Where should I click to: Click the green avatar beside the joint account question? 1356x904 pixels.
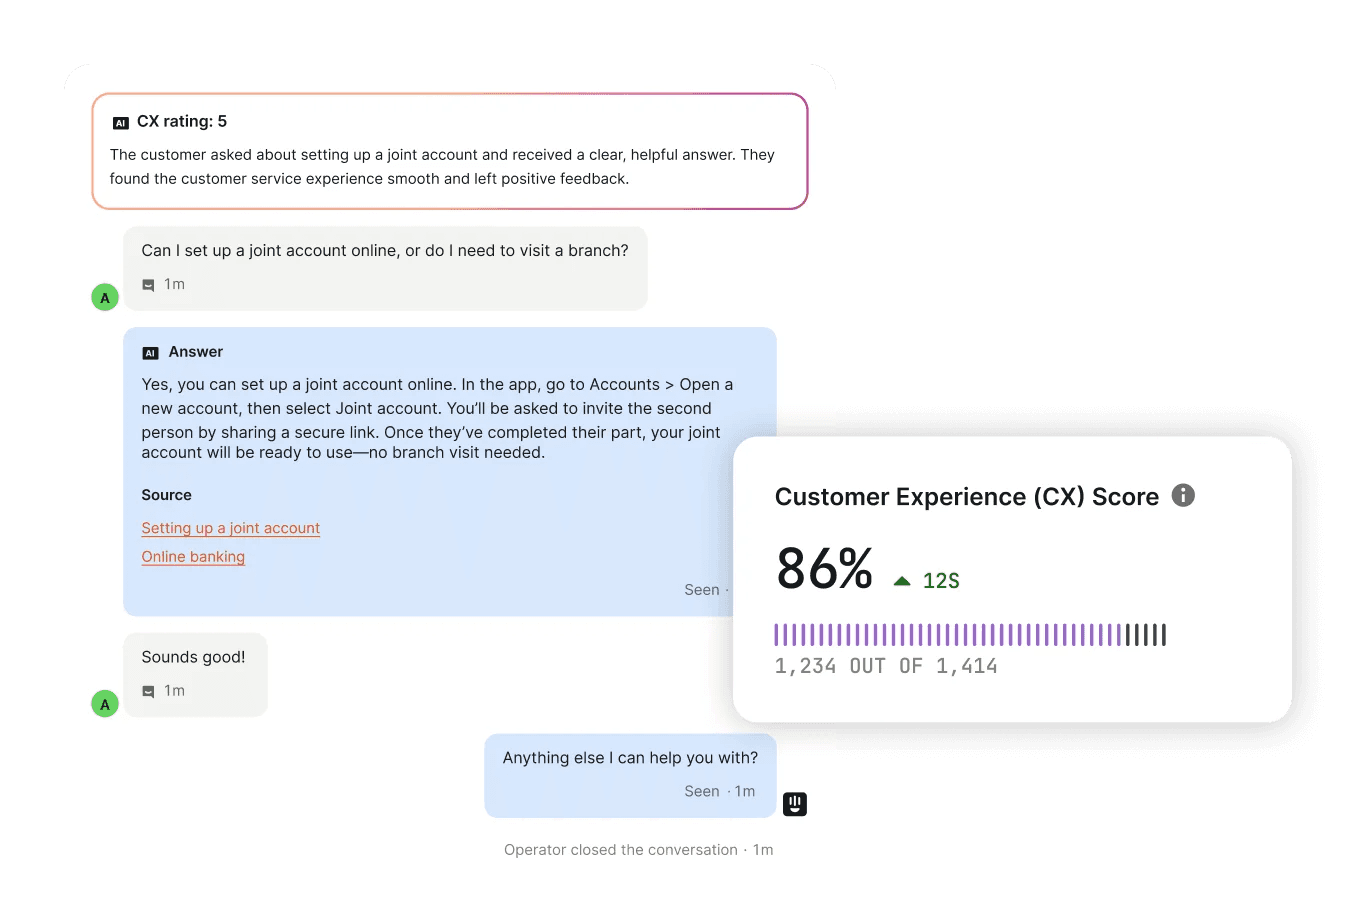click(x=105, y=297)
